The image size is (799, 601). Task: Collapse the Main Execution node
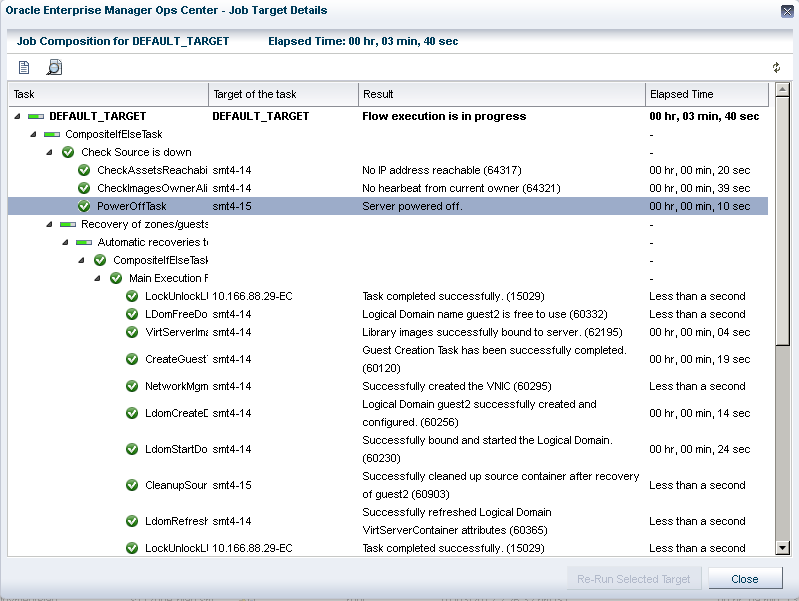coord(97,278)
